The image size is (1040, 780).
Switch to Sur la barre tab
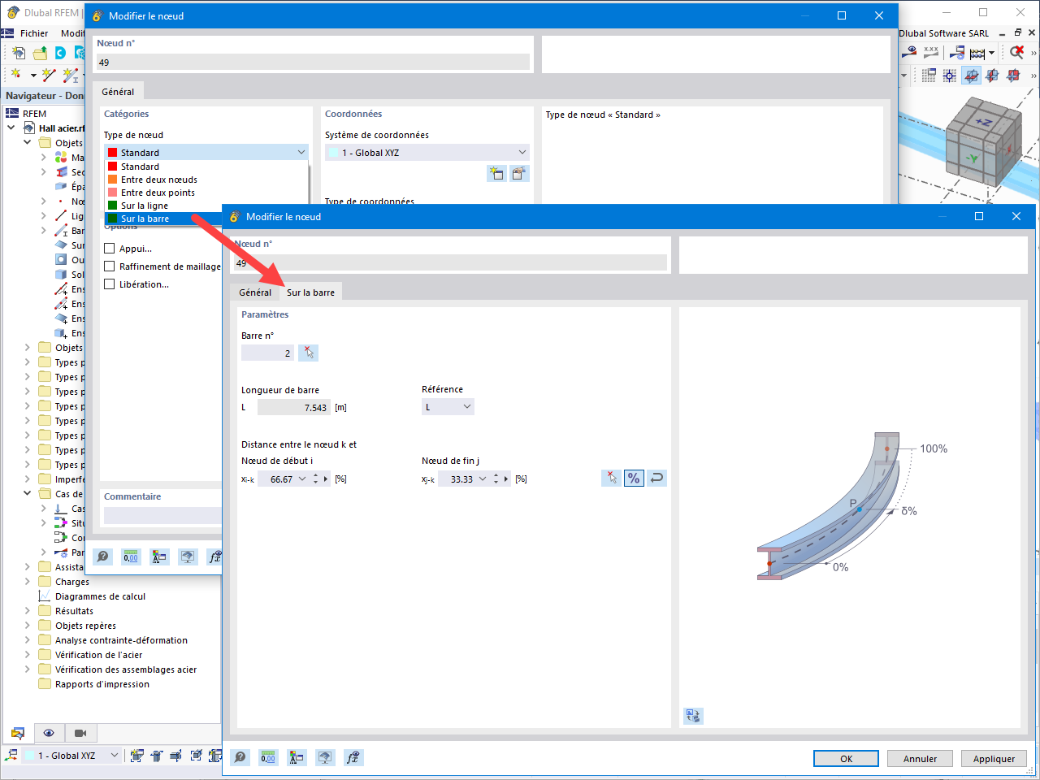pyautogui.click(x=310, y=292)
